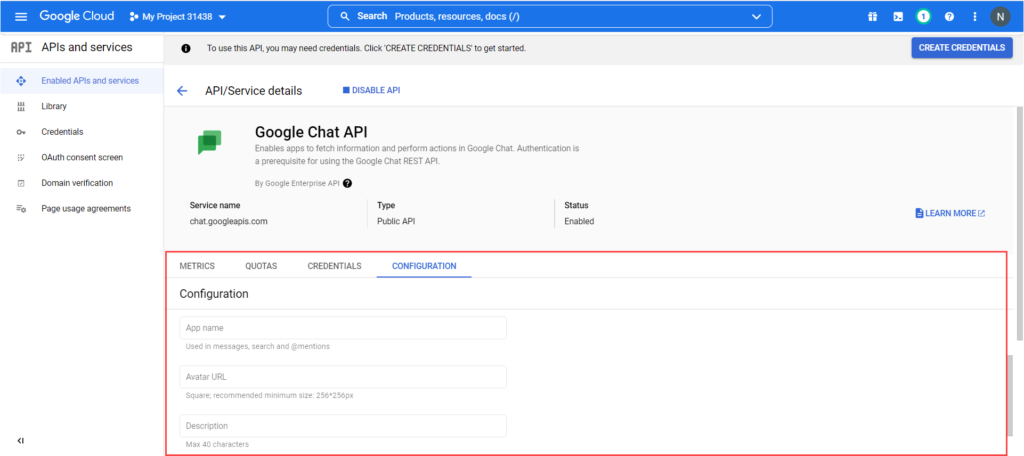Viewport: 1024px width, 456px height.
Task: Go back using the arrow icon
Action: tap(182, 91)
